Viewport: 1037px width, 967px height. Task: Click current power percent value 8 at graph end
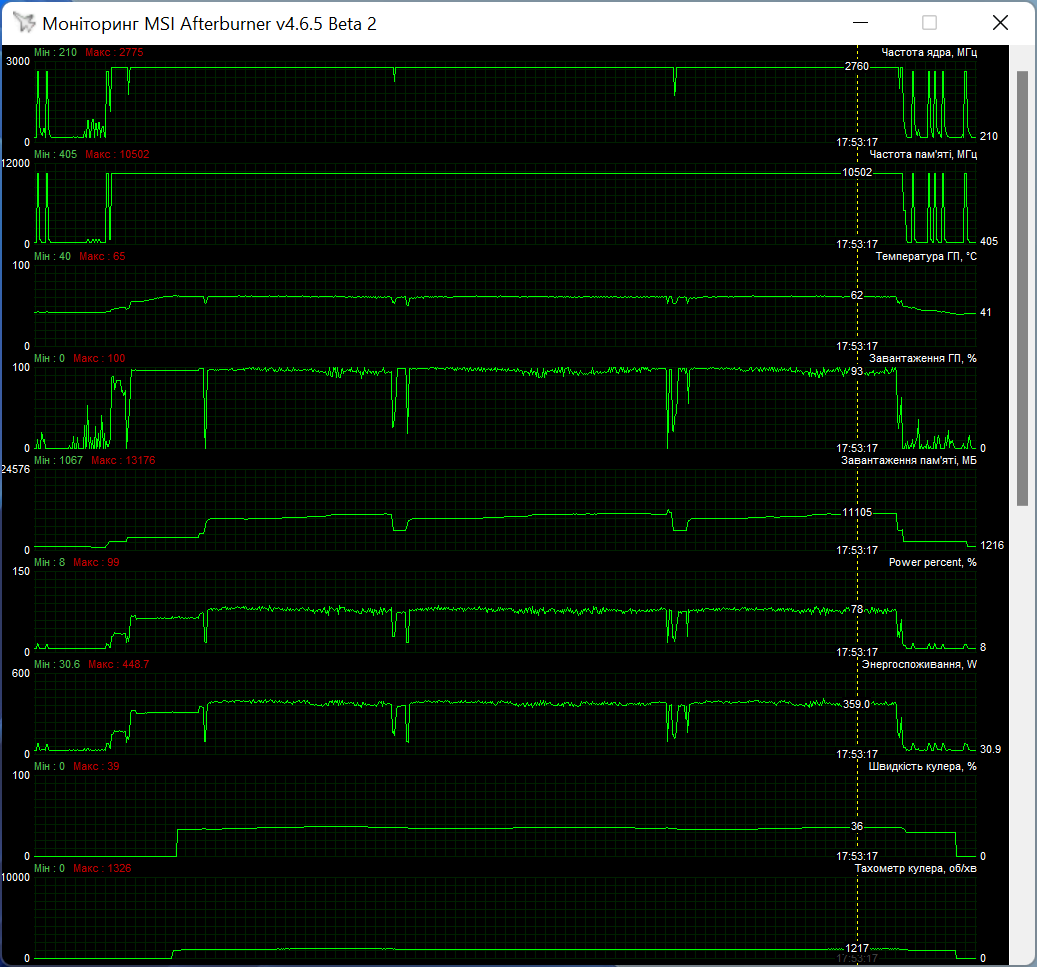pyautogui.click(x=983, y=647)
